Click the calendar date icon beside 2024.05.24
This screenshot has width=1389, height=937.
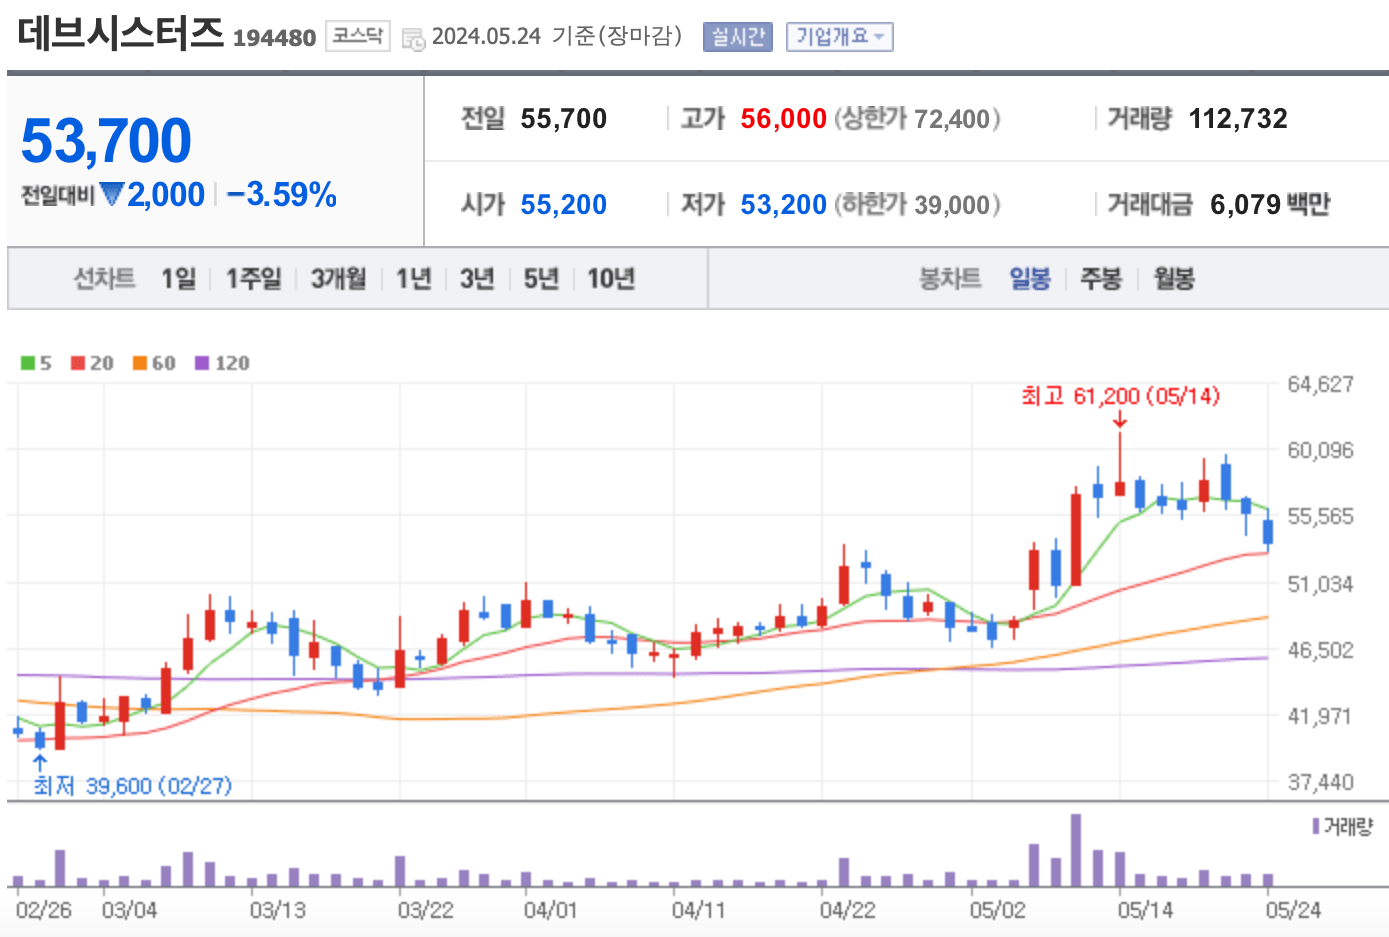click(x=413, y=39)
